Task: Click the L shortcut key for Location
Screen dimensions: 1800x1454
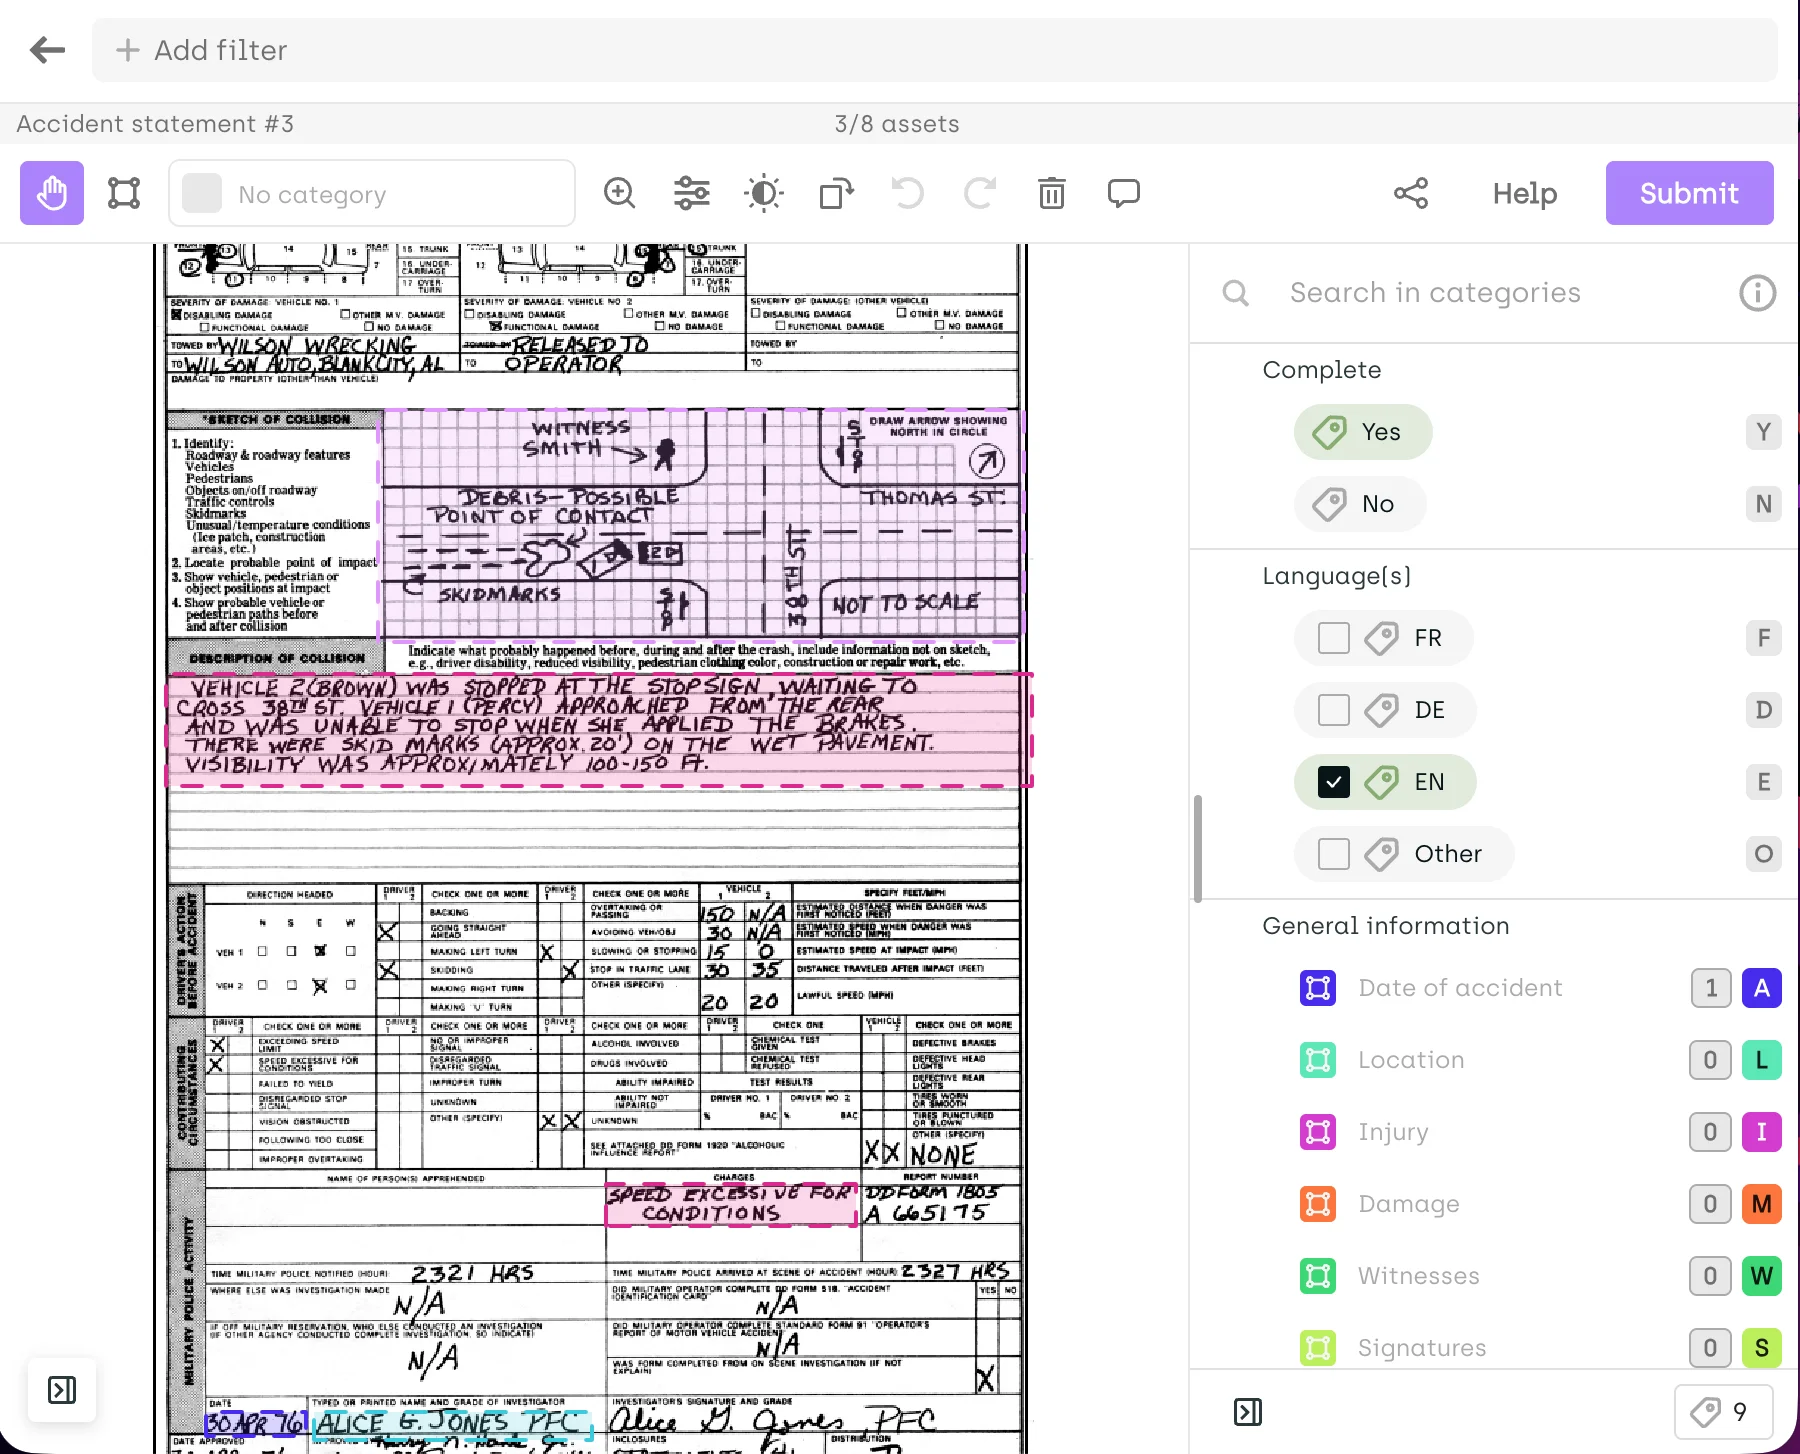Action: 1762,1060
